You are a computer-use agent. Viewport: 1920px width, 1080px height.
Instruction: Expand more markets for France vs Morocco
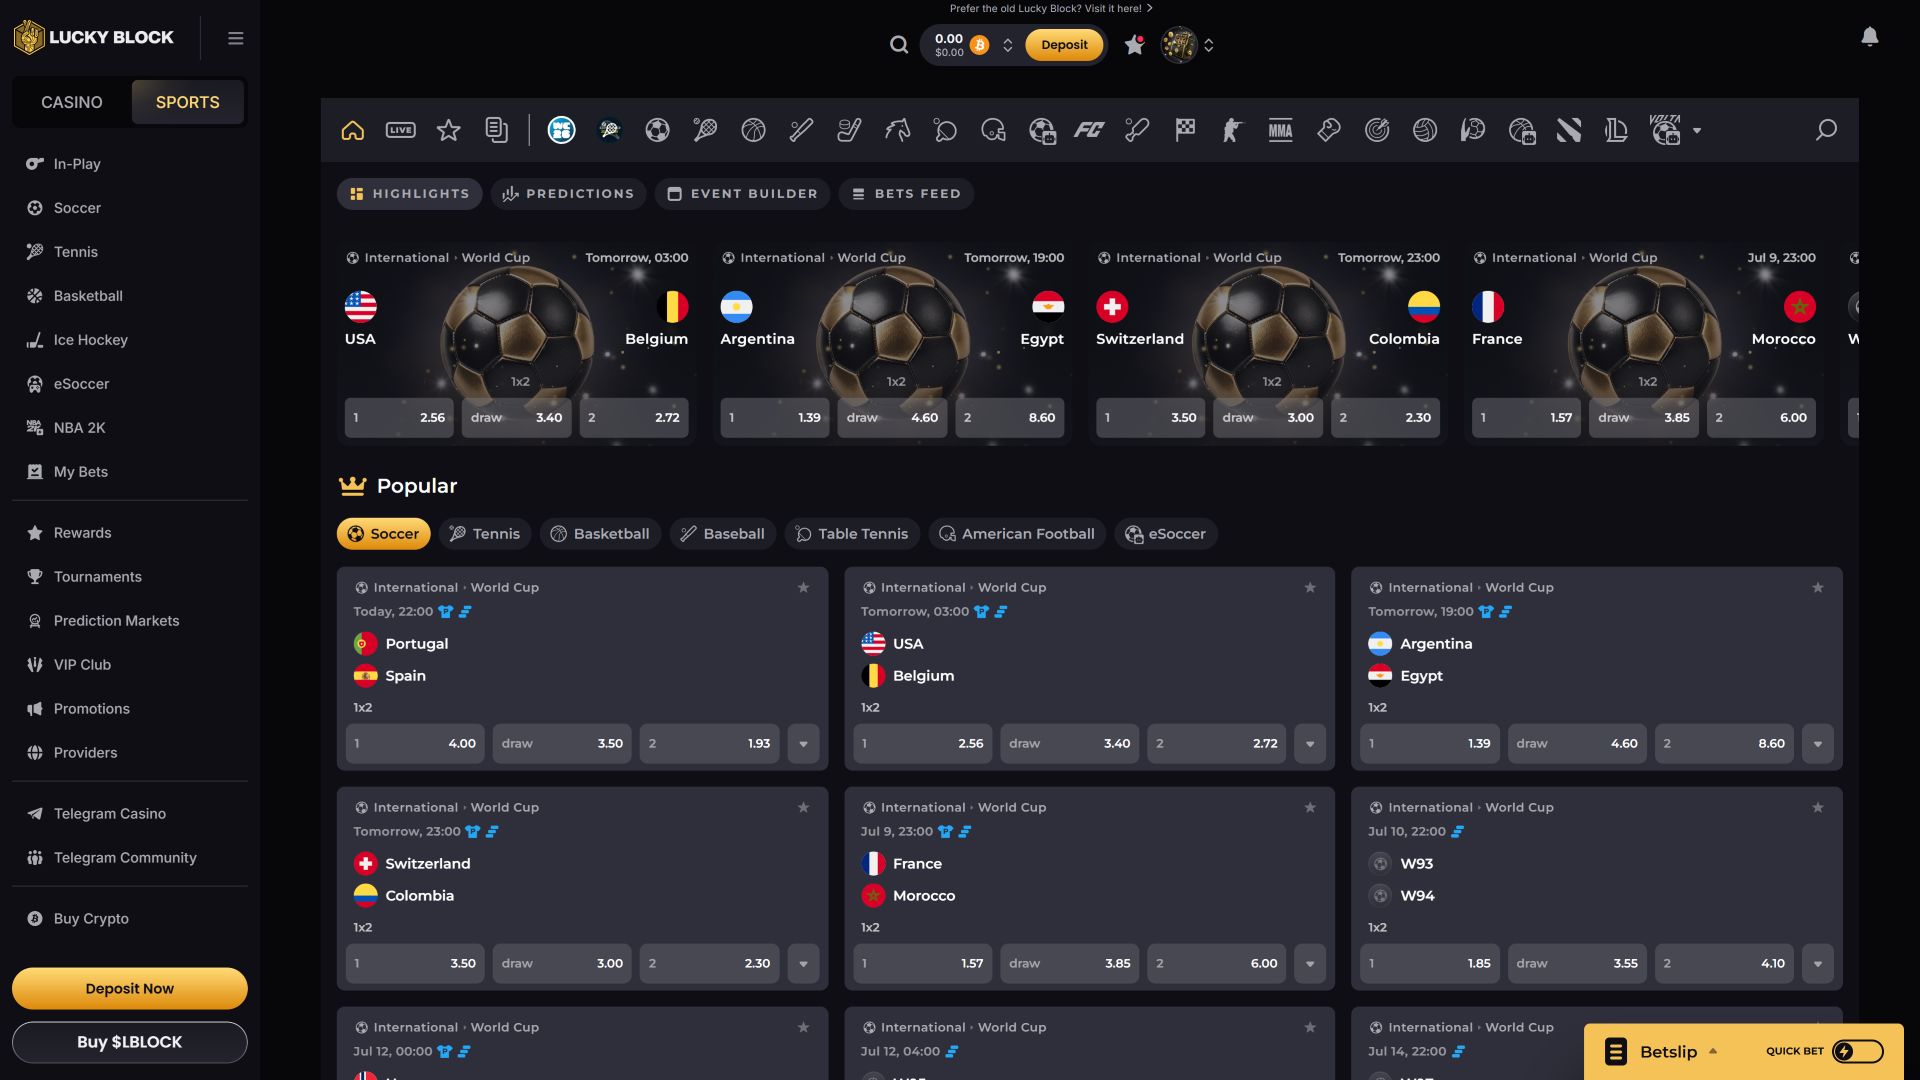(1310, 964)
